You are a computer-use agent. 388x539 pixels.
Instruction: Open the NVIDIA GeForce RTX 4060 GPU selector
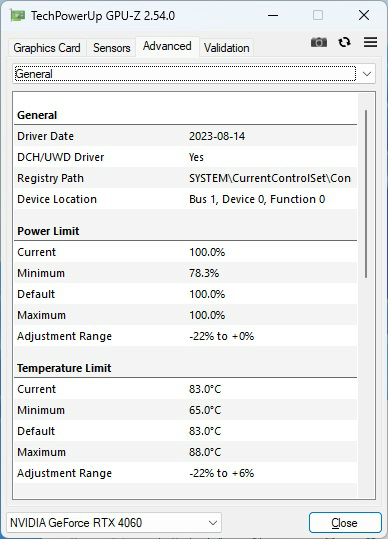114,523
